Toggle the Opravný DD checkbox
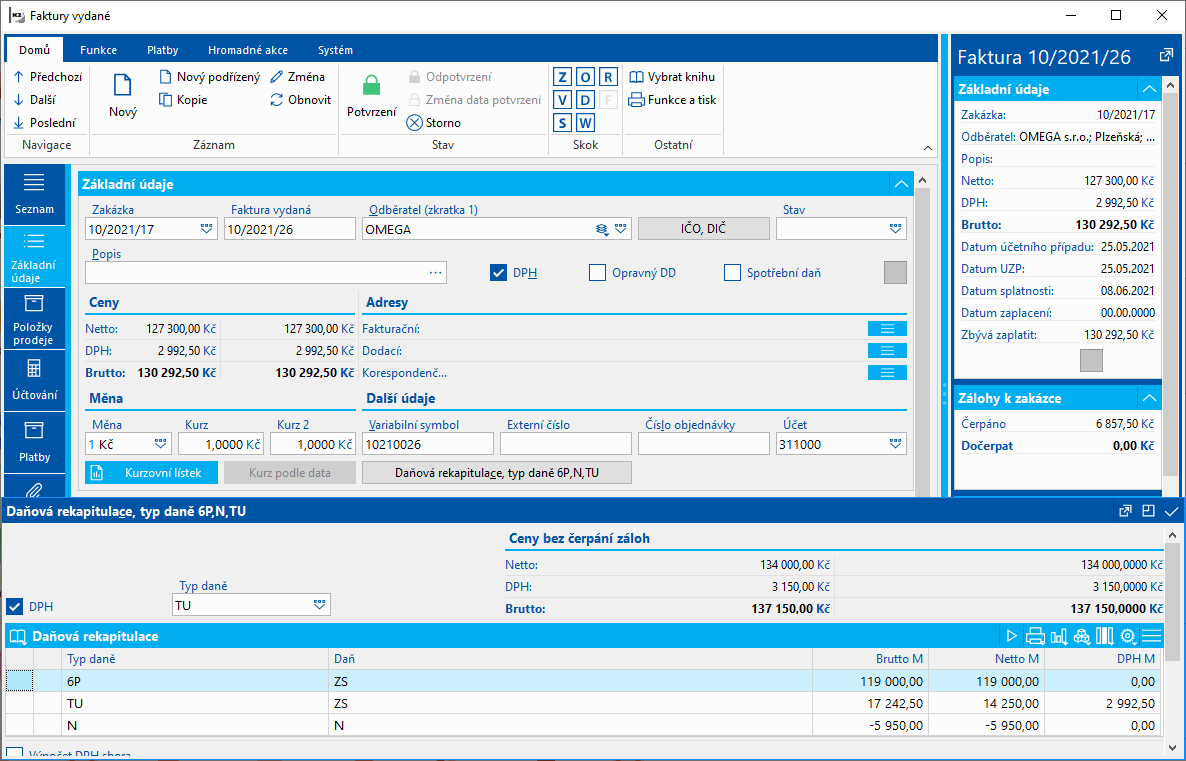Screen dimensions: 1186x761 (x=597, y=273)
